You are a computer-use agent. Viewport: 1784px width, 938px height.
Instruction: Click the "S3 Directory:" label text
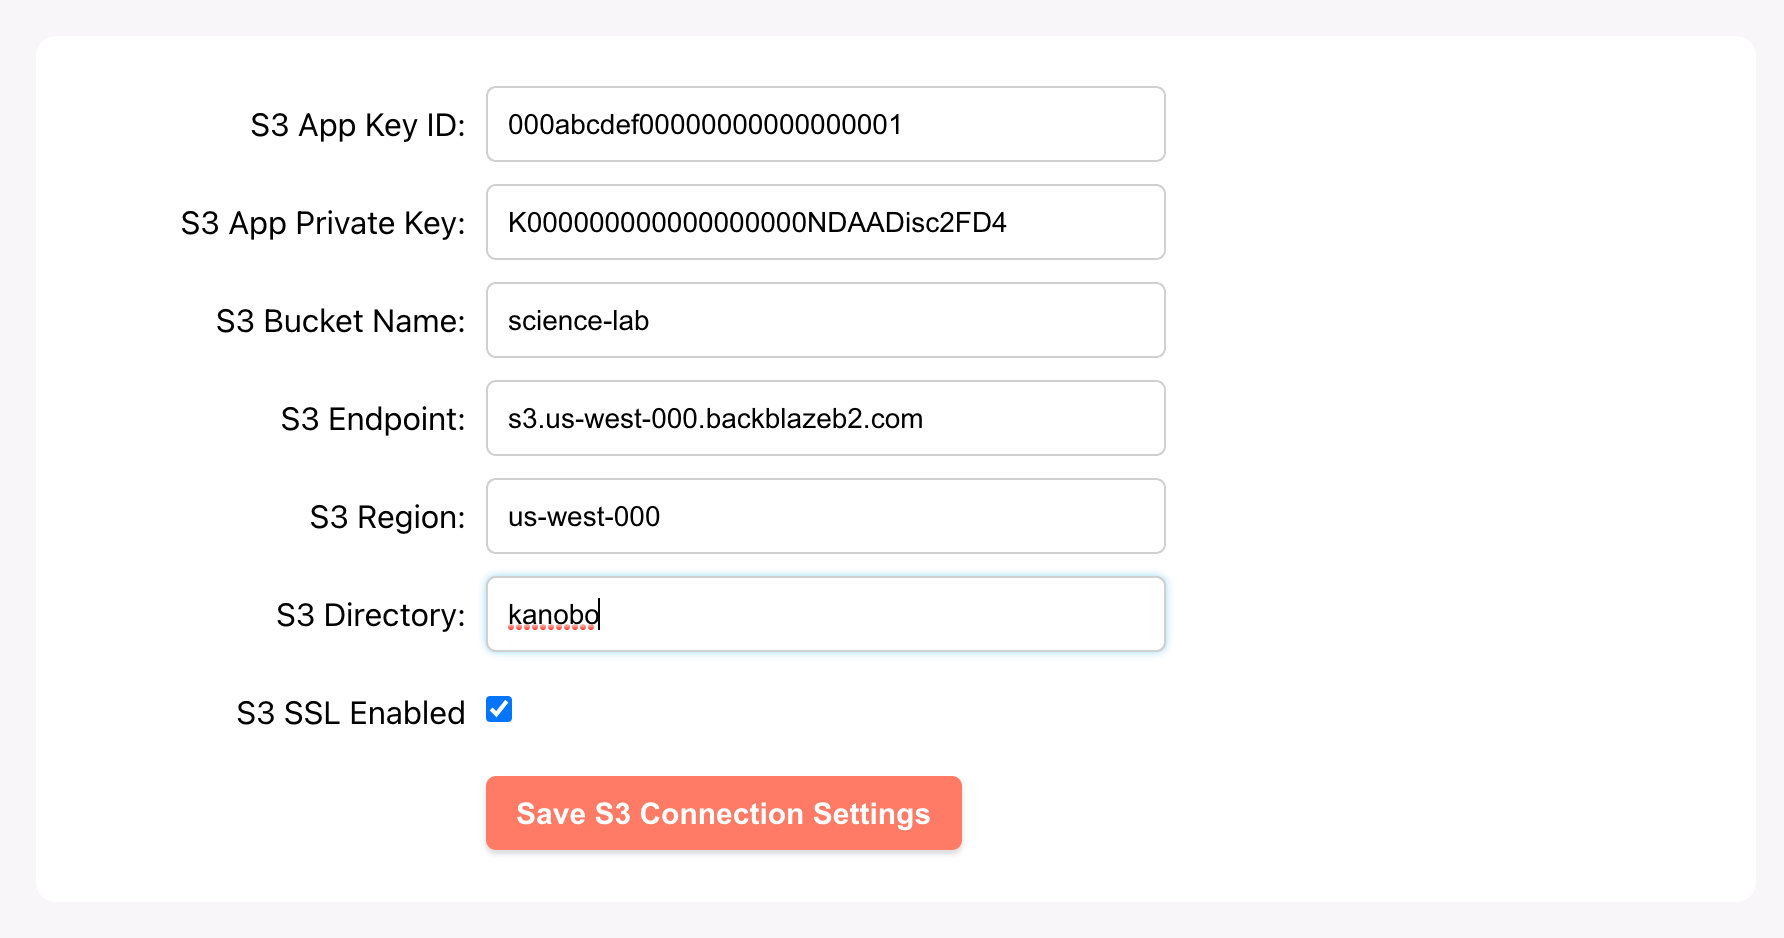(x=370, y=615)
